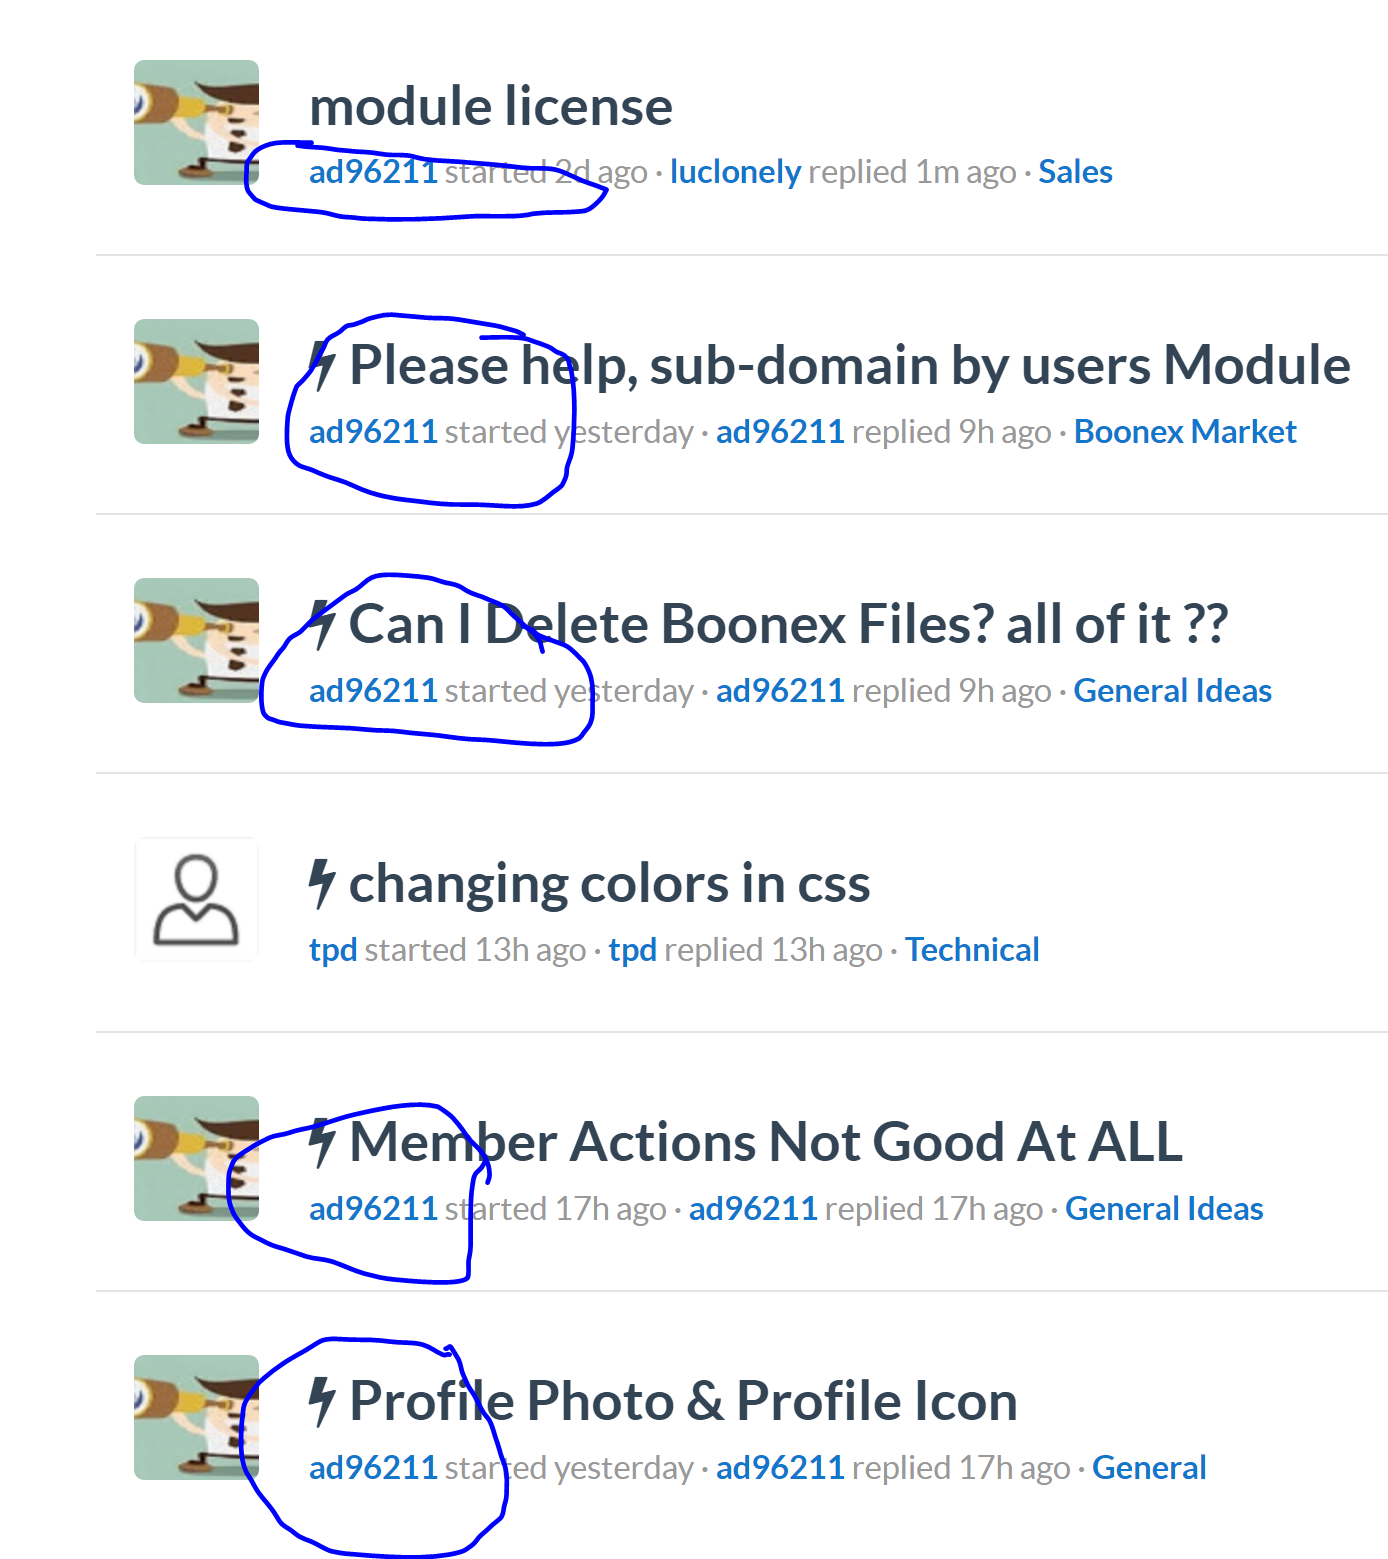The width and height of the screenshot is (1388, 1559).
Task: Open "Member Actions Not Good At ALL" topic
Action: point(766,1142)
